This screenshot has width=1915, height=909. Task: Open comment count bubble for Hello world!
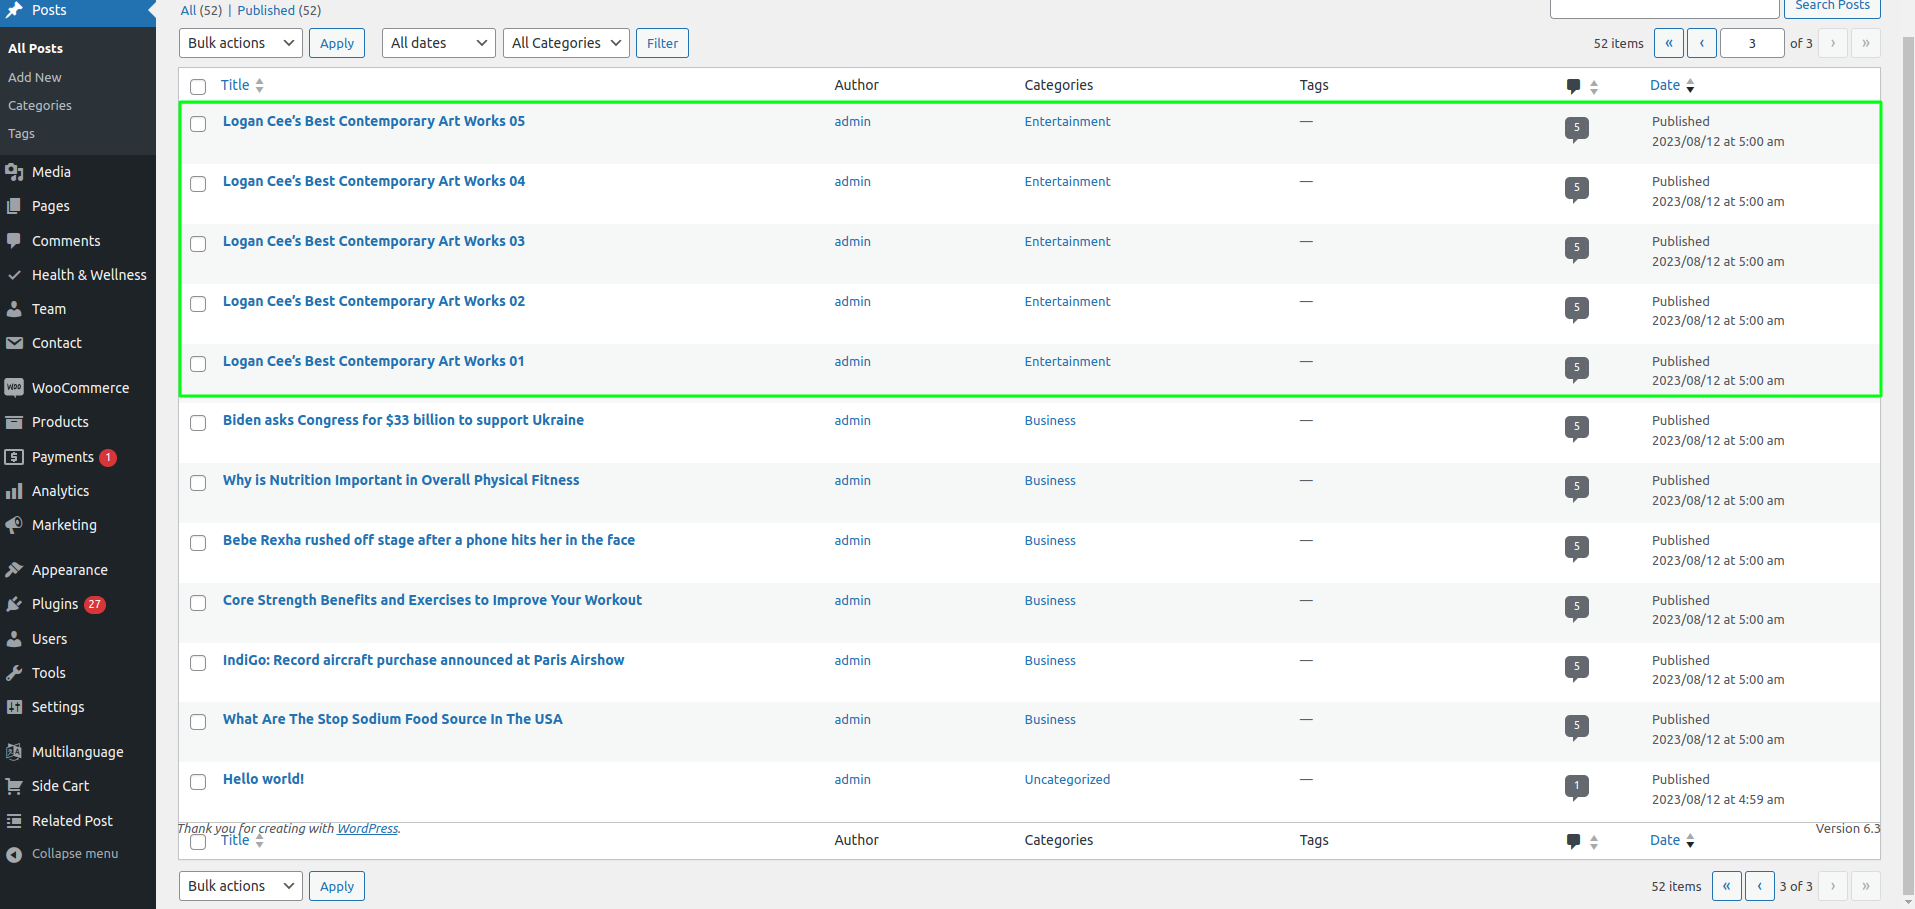(1577, 787)
